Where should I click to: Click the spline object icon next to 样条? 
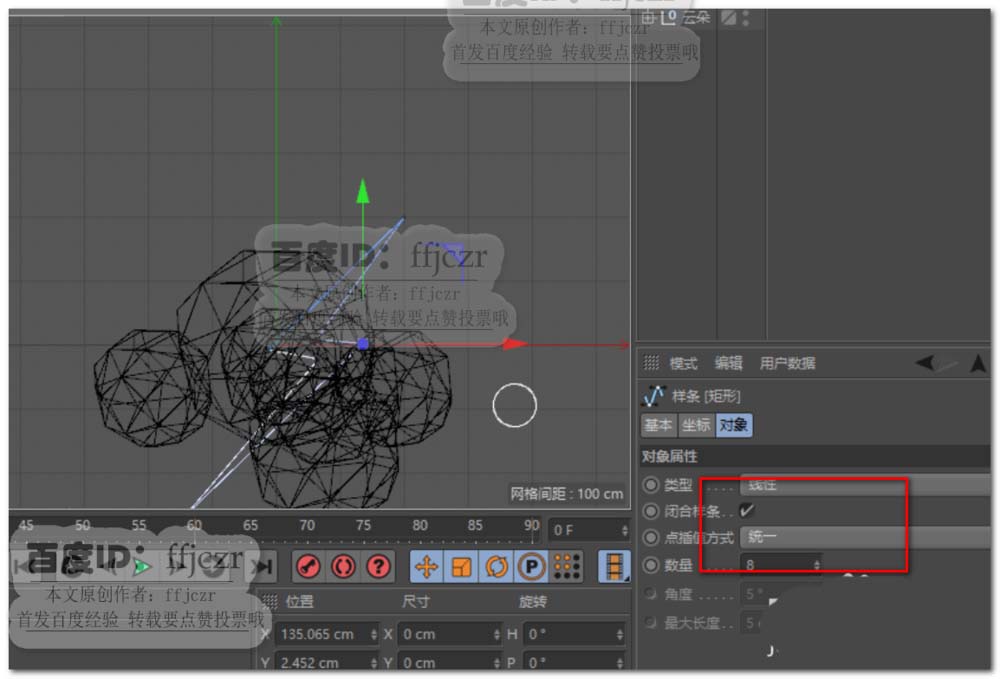click(654, 396)
